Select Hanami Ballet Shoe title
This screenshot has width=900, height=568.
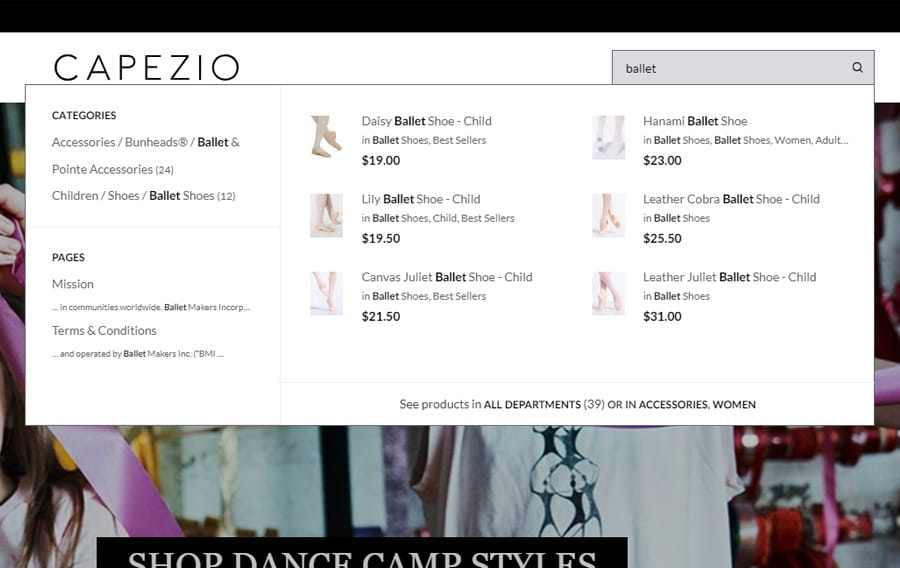[x=695, y=121]
